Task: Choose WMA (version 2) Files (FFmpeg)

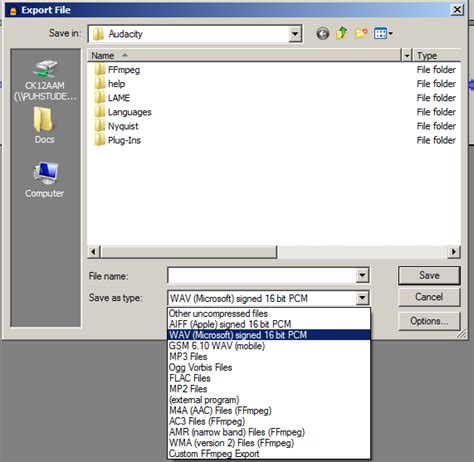Action: point(269,443)
